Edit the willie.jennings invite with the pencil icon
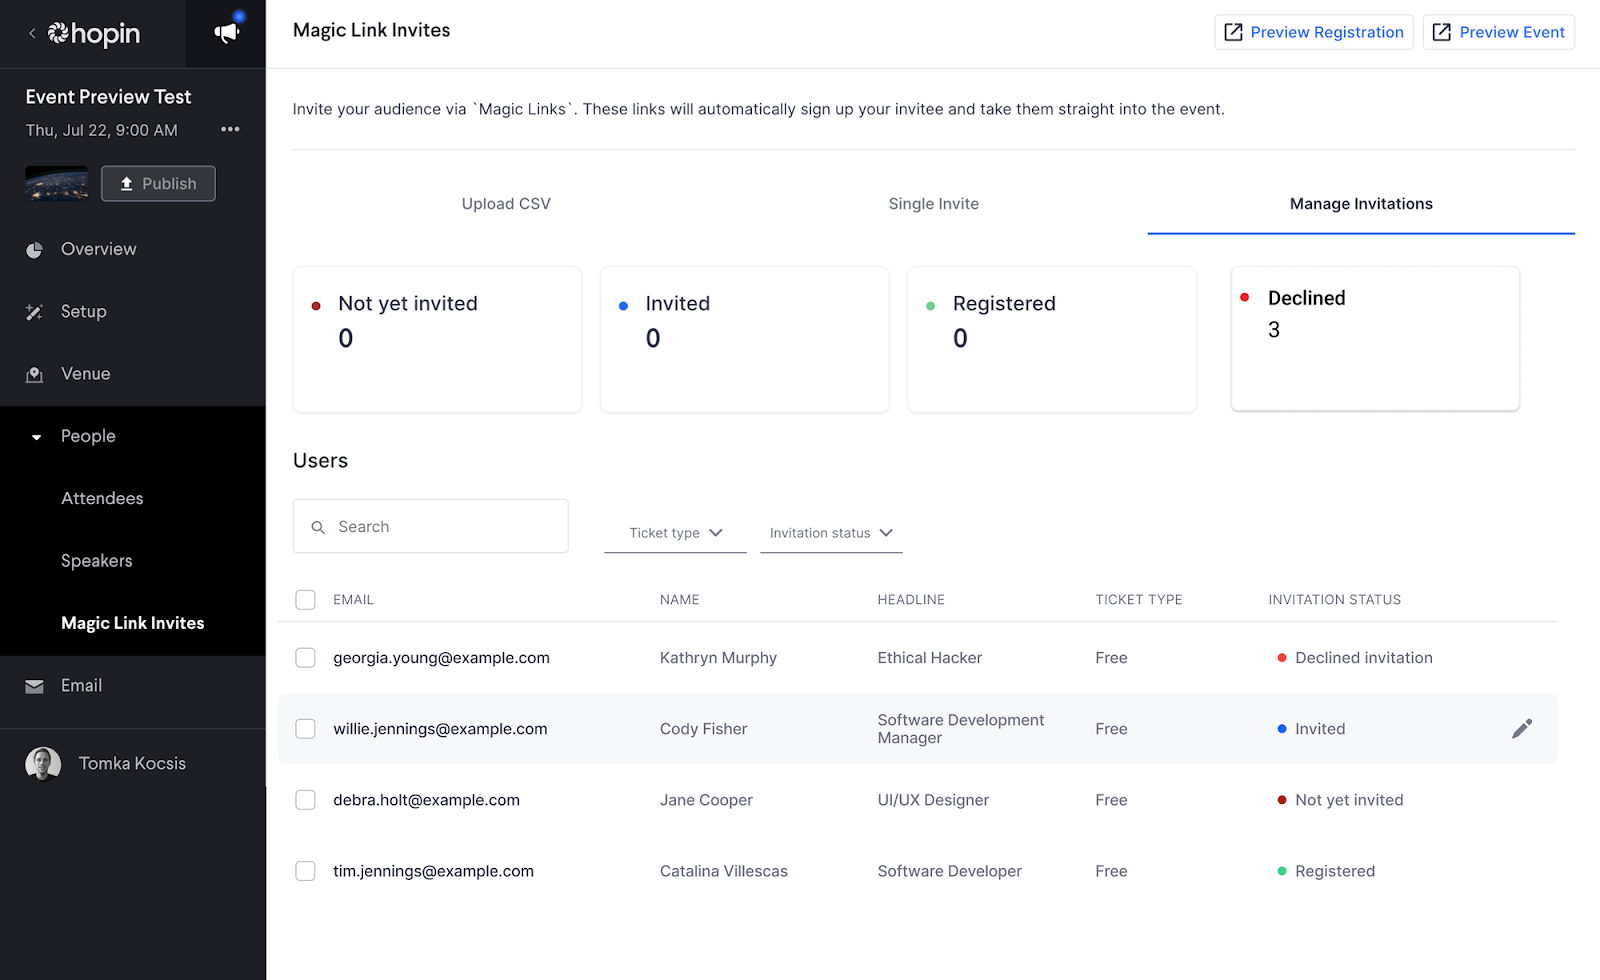The height and width of the screenshot is (980, 1600). click(x=1522, y=729)
